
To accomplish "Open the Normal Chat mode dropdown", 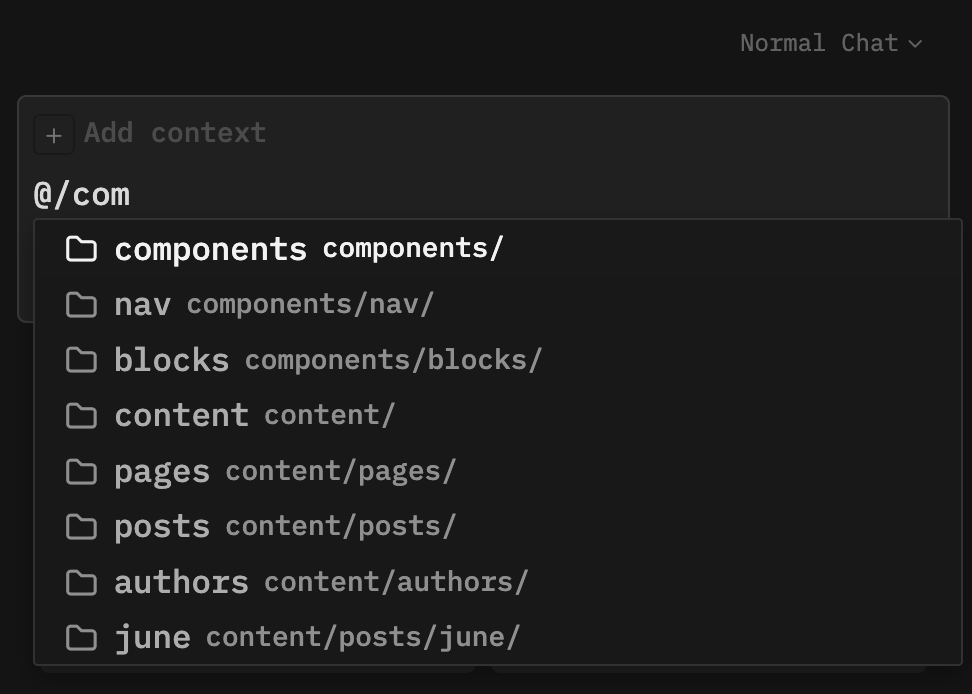I will 819,43.
